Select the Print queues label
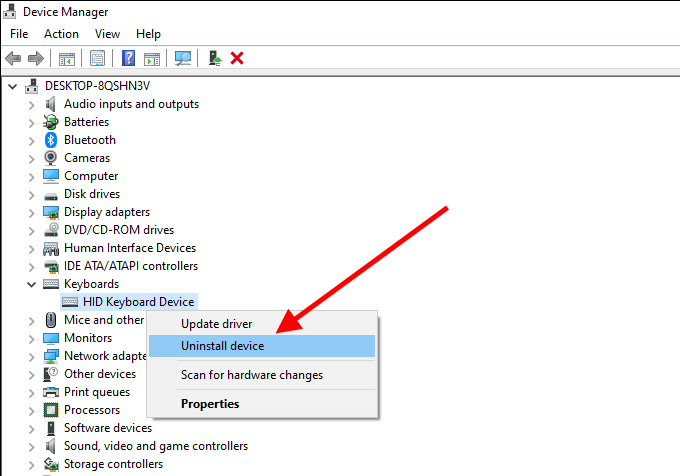 pos(97,392)
